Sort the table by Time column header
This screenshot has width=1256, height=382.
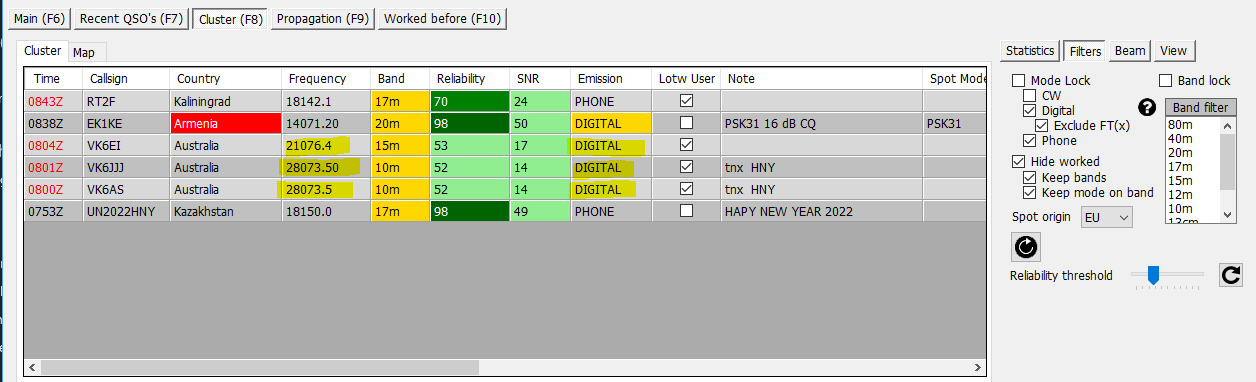click(x=54, y=78)
